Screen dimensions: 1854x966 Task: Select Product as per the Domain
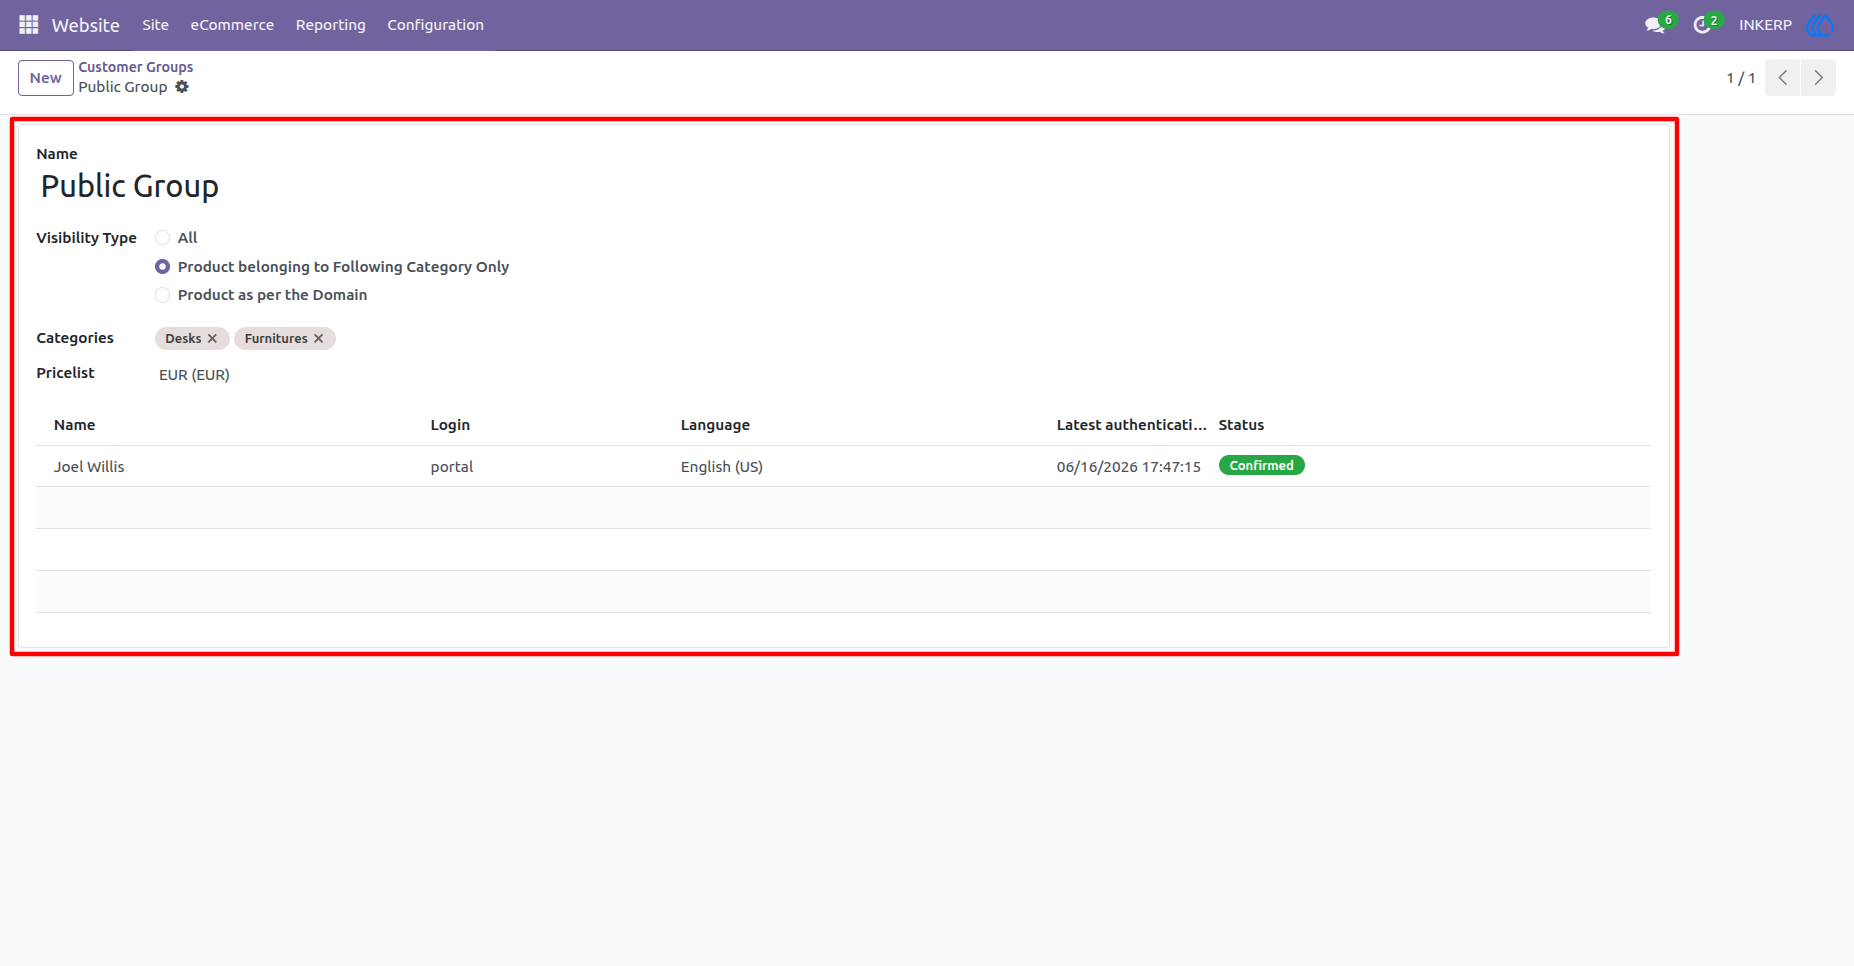[162, 295]
